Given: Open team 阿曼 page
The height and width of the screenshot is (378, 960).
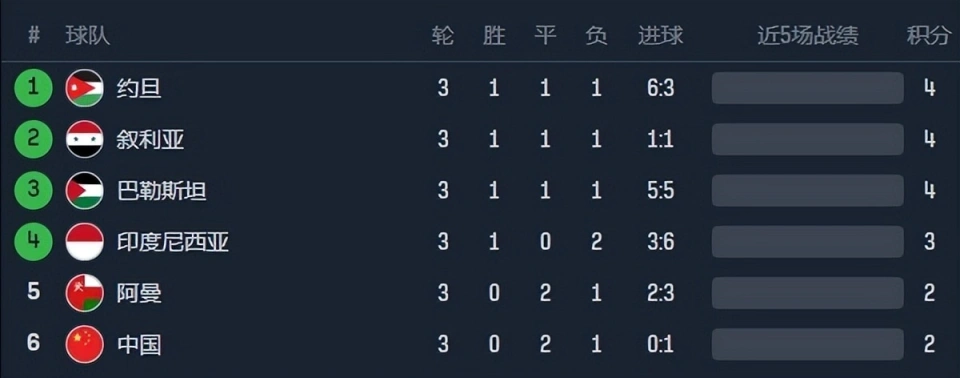Looking at the screenshot, I should (139, 293).
